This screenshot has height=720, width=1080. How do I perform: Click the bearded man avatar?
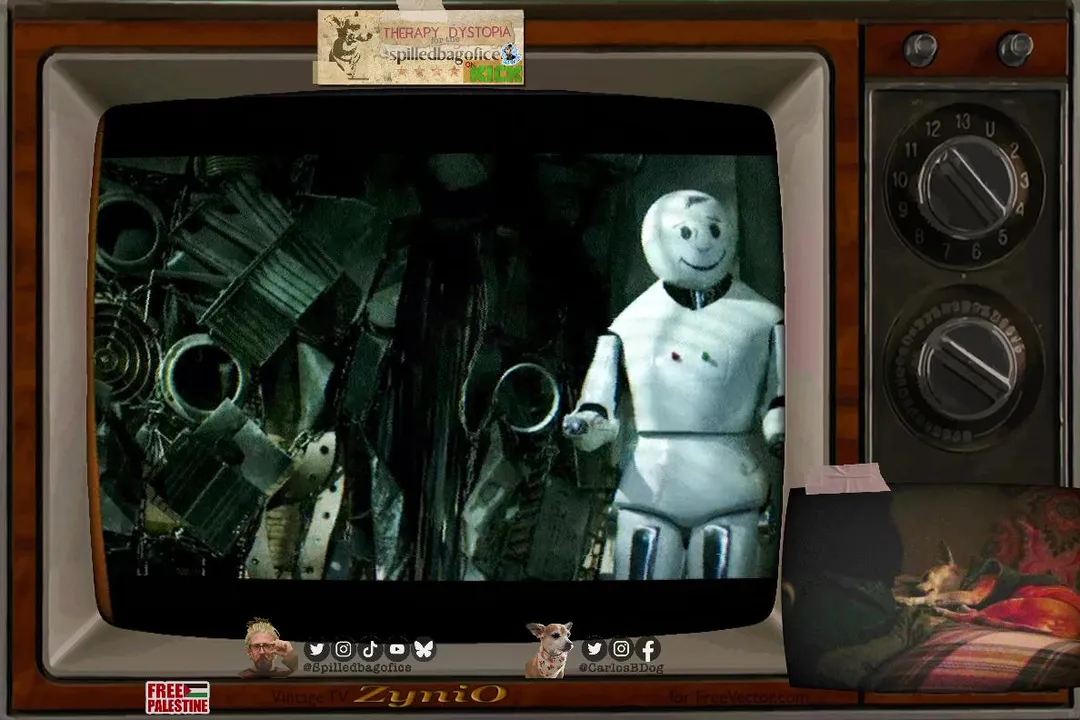pos(269,647)
